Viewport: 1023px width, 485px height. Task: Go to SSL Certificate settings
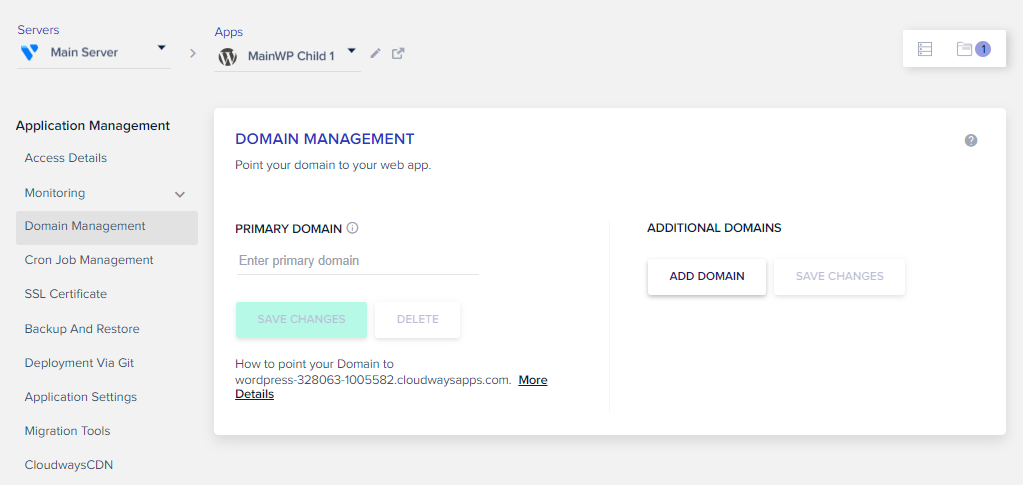[x=65, y=294]
